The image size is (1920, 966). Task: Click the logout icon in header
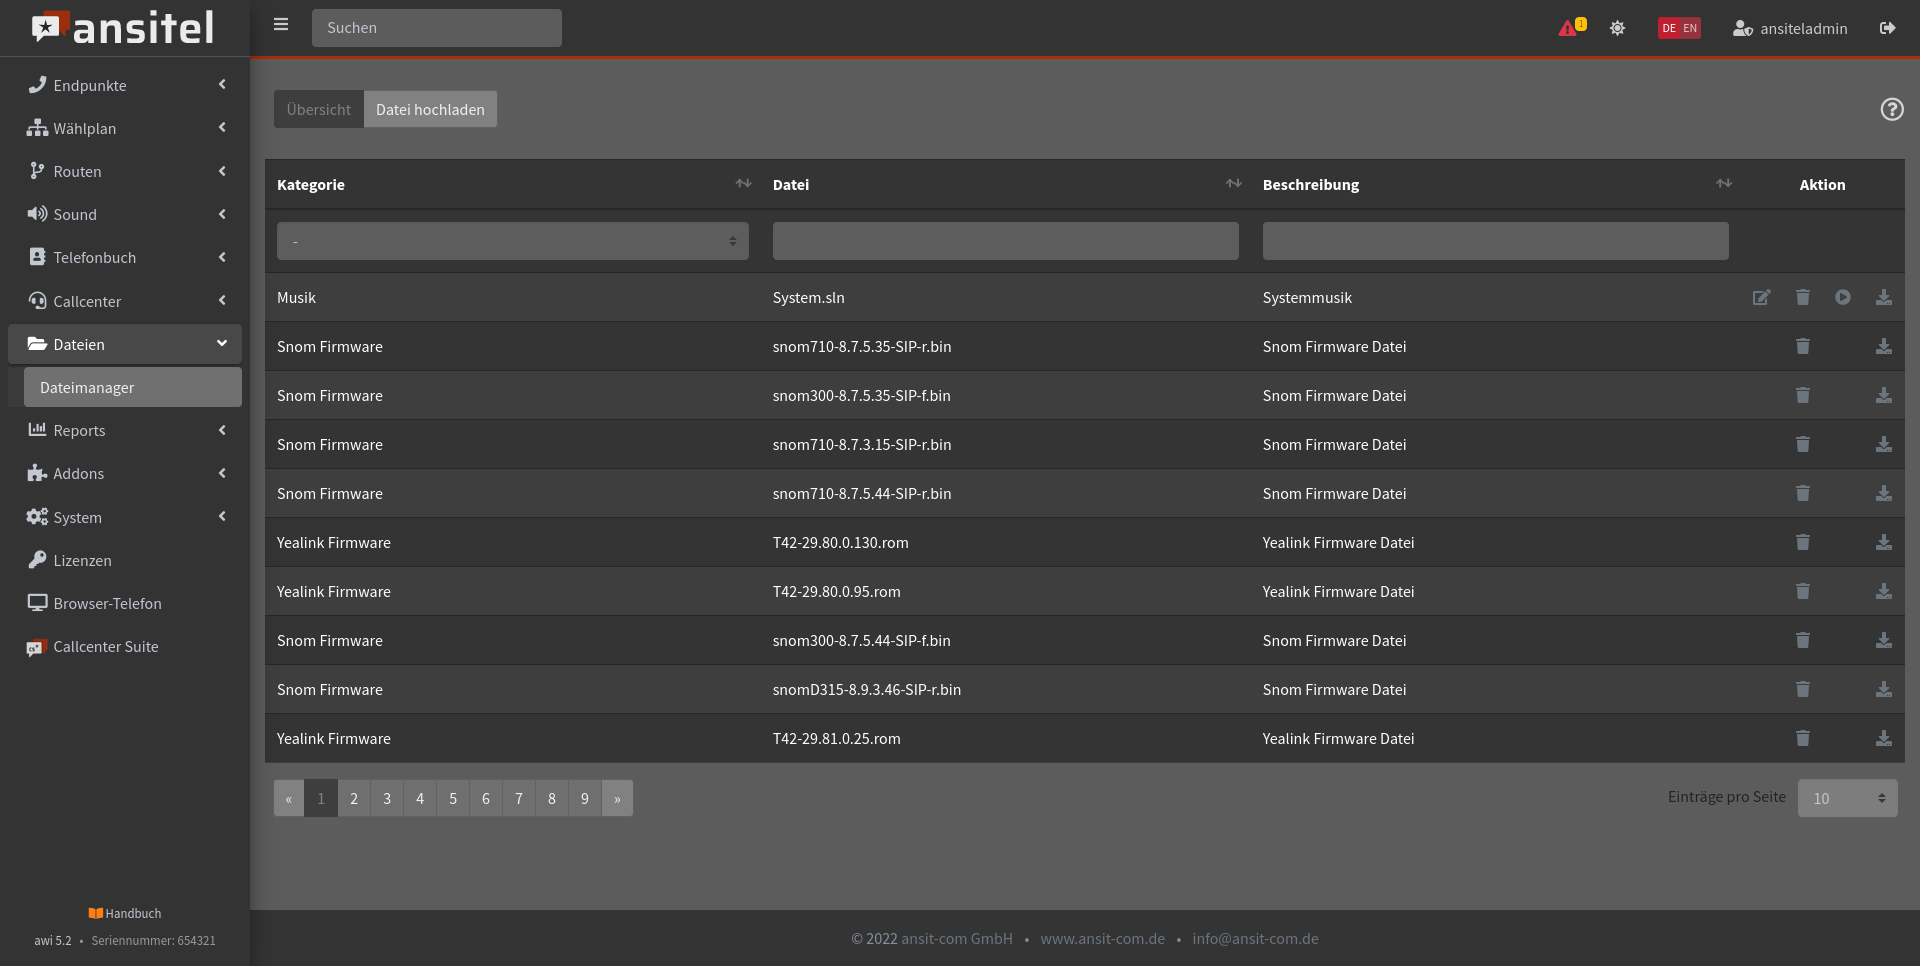pyautogui.click(x=1887, y=28)
